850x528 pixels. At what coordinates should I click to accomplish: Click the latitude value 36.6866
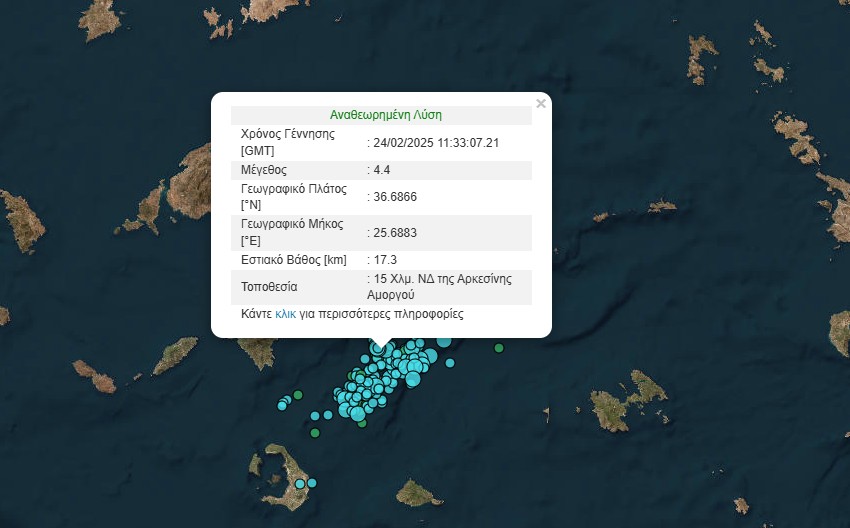coord(394,197)
